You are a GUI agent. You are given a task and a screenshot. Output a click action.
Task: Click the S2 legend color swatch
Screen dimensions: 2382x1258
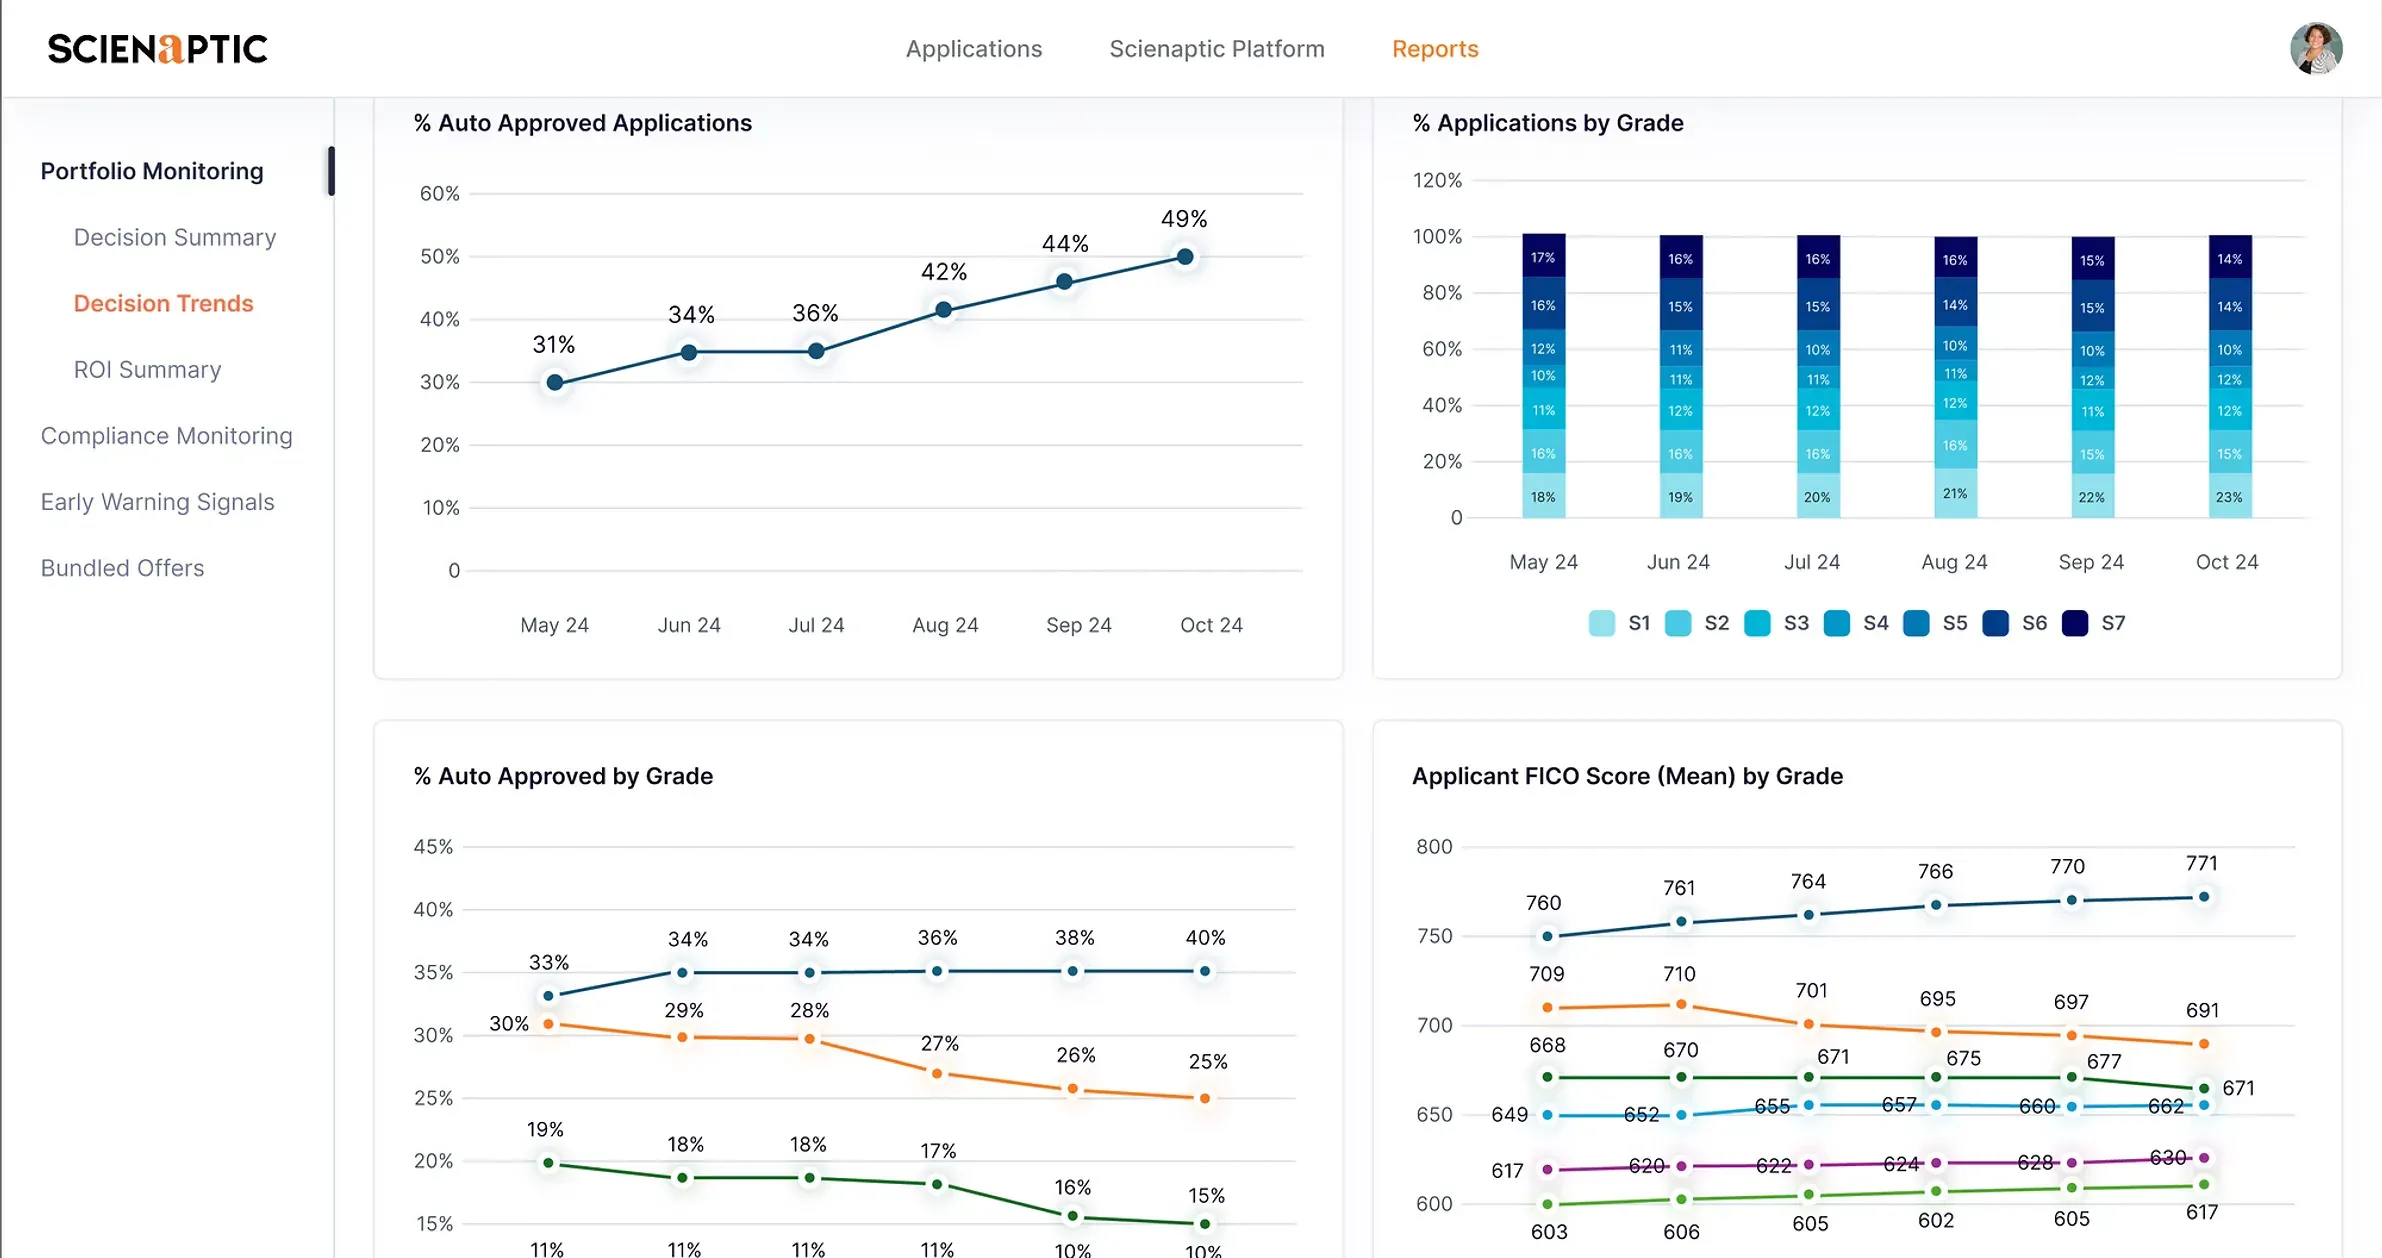(x=1678, y=623)
